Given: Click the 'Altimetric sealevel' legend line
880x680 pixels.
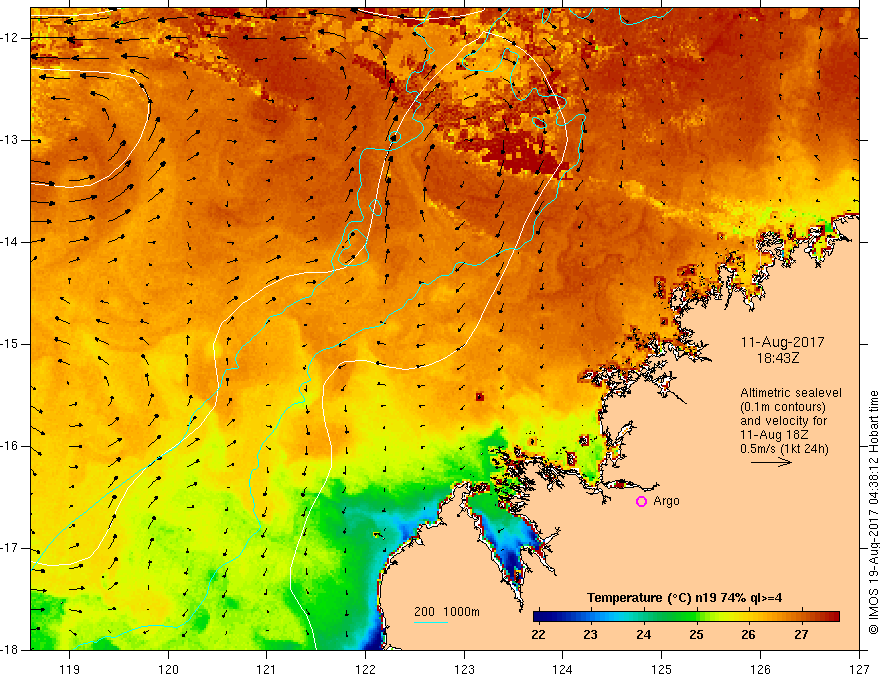Looking at the screenshot, I should tap(791, 393).
